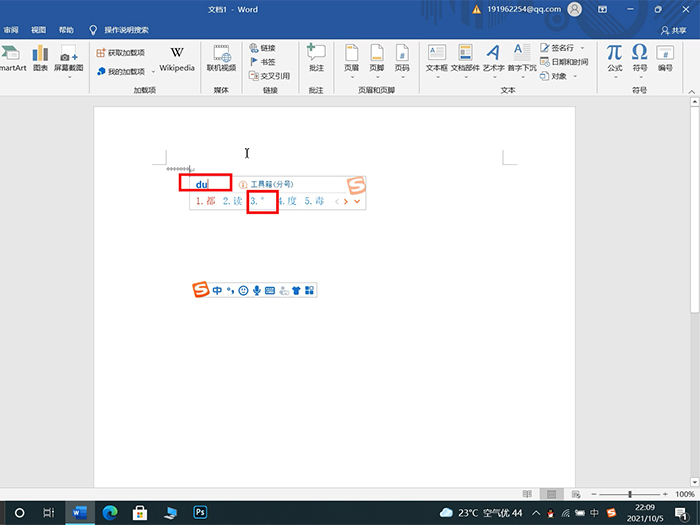Open 交叉引用 cross-reference

[270, 76]
